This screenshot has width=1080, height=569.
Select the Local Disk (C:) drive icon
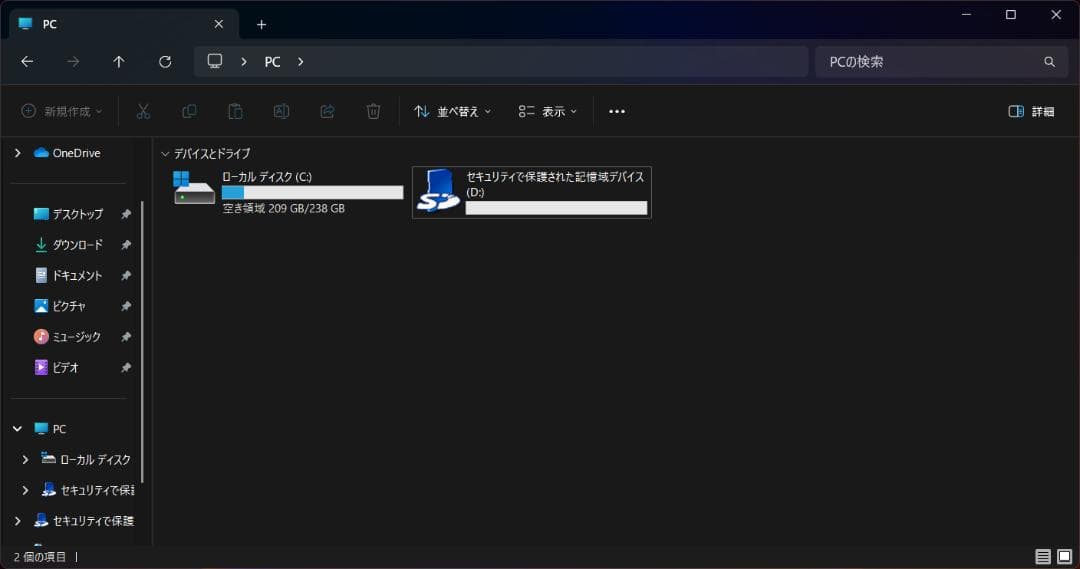click(x=194, y=188)
